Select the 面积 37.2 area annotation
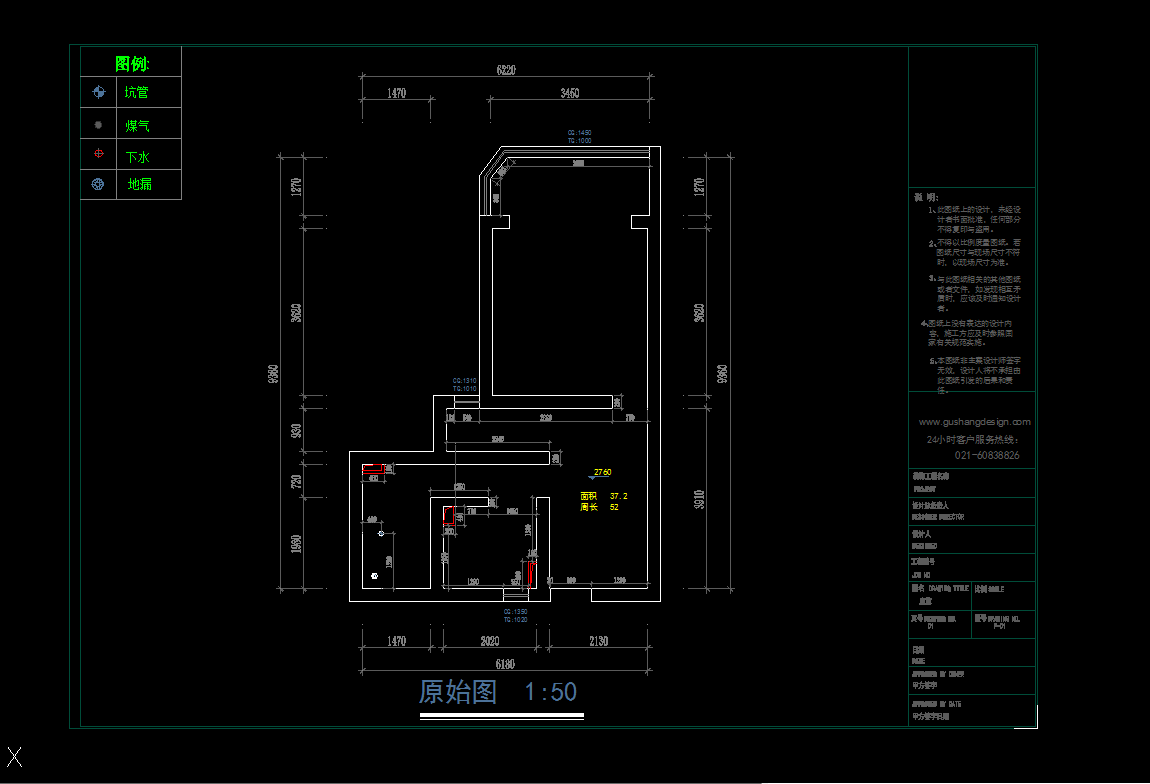The image size is (1150, 784). (604, 496)
